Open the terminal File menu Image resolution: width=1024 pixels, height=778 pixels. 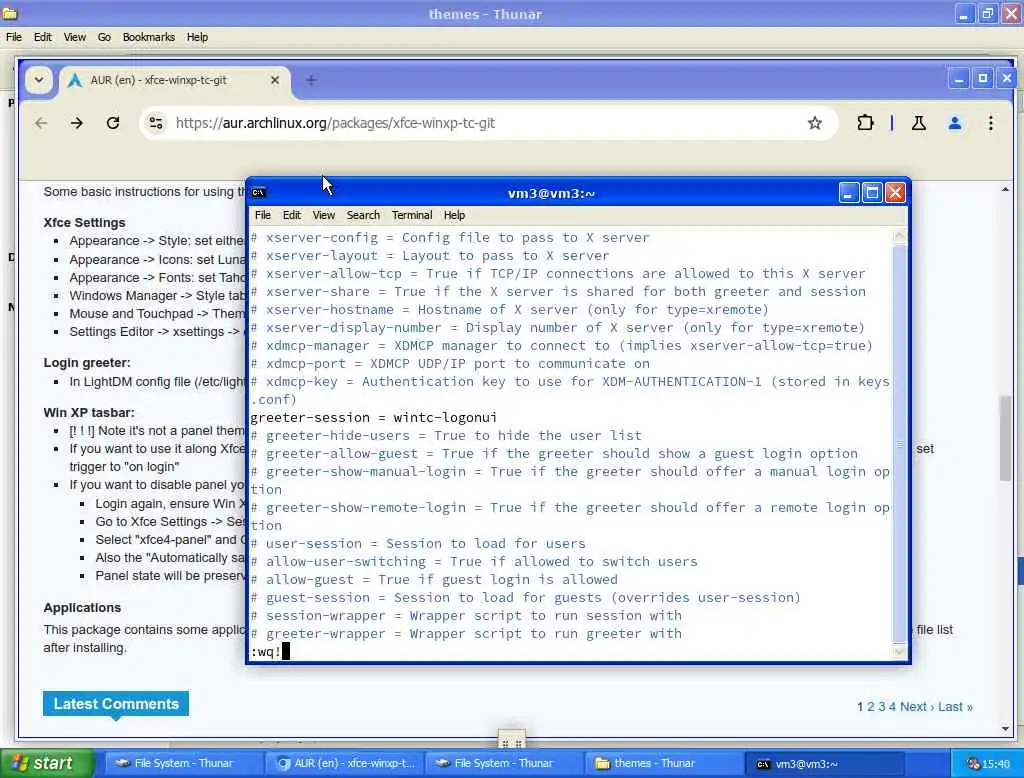(263, 215)
